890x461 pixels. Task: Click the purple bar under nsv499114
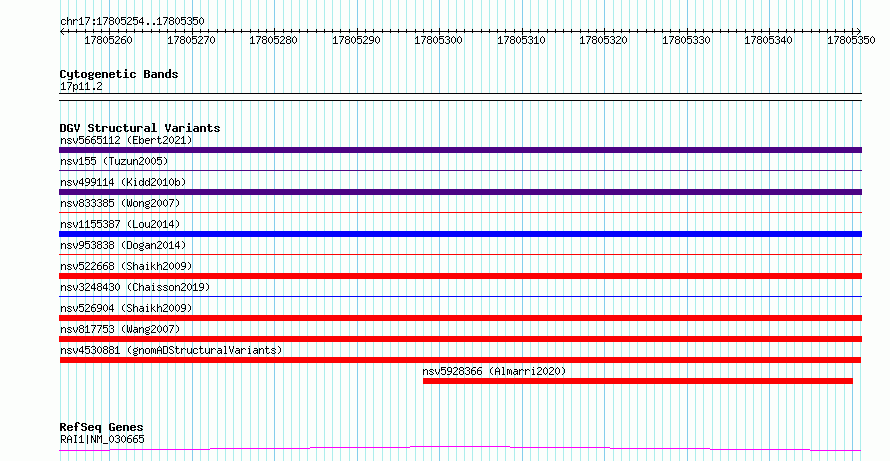click(x=460, y=192)
